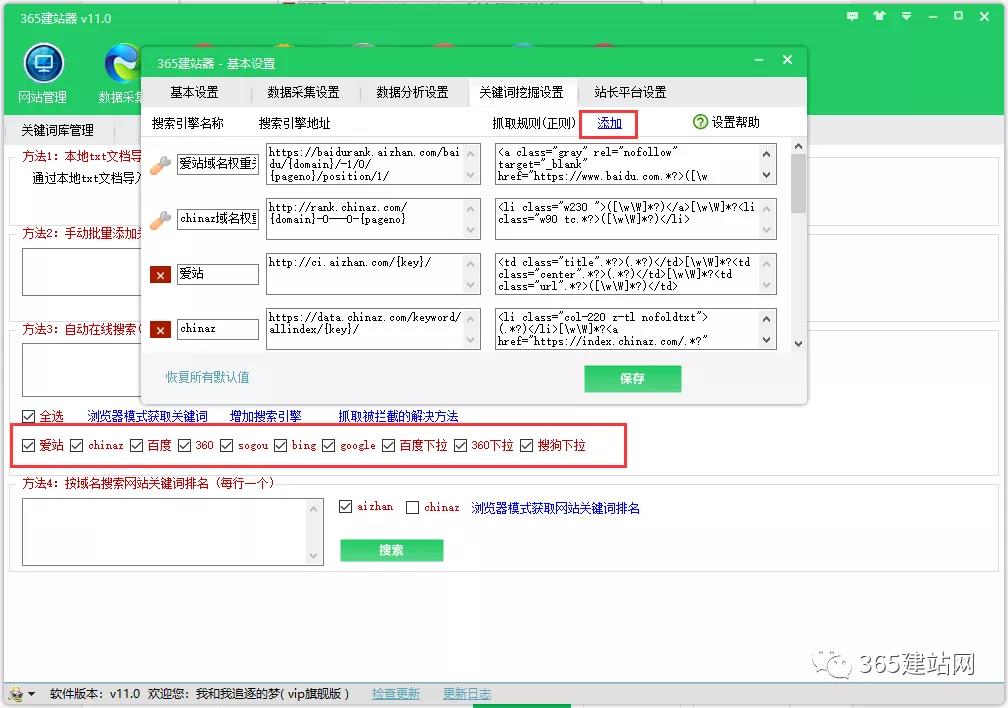The width and height of the screenshot is (1008, 708).
Task: Select 关键词挖掘设置 tab
Action: [521, 92]
